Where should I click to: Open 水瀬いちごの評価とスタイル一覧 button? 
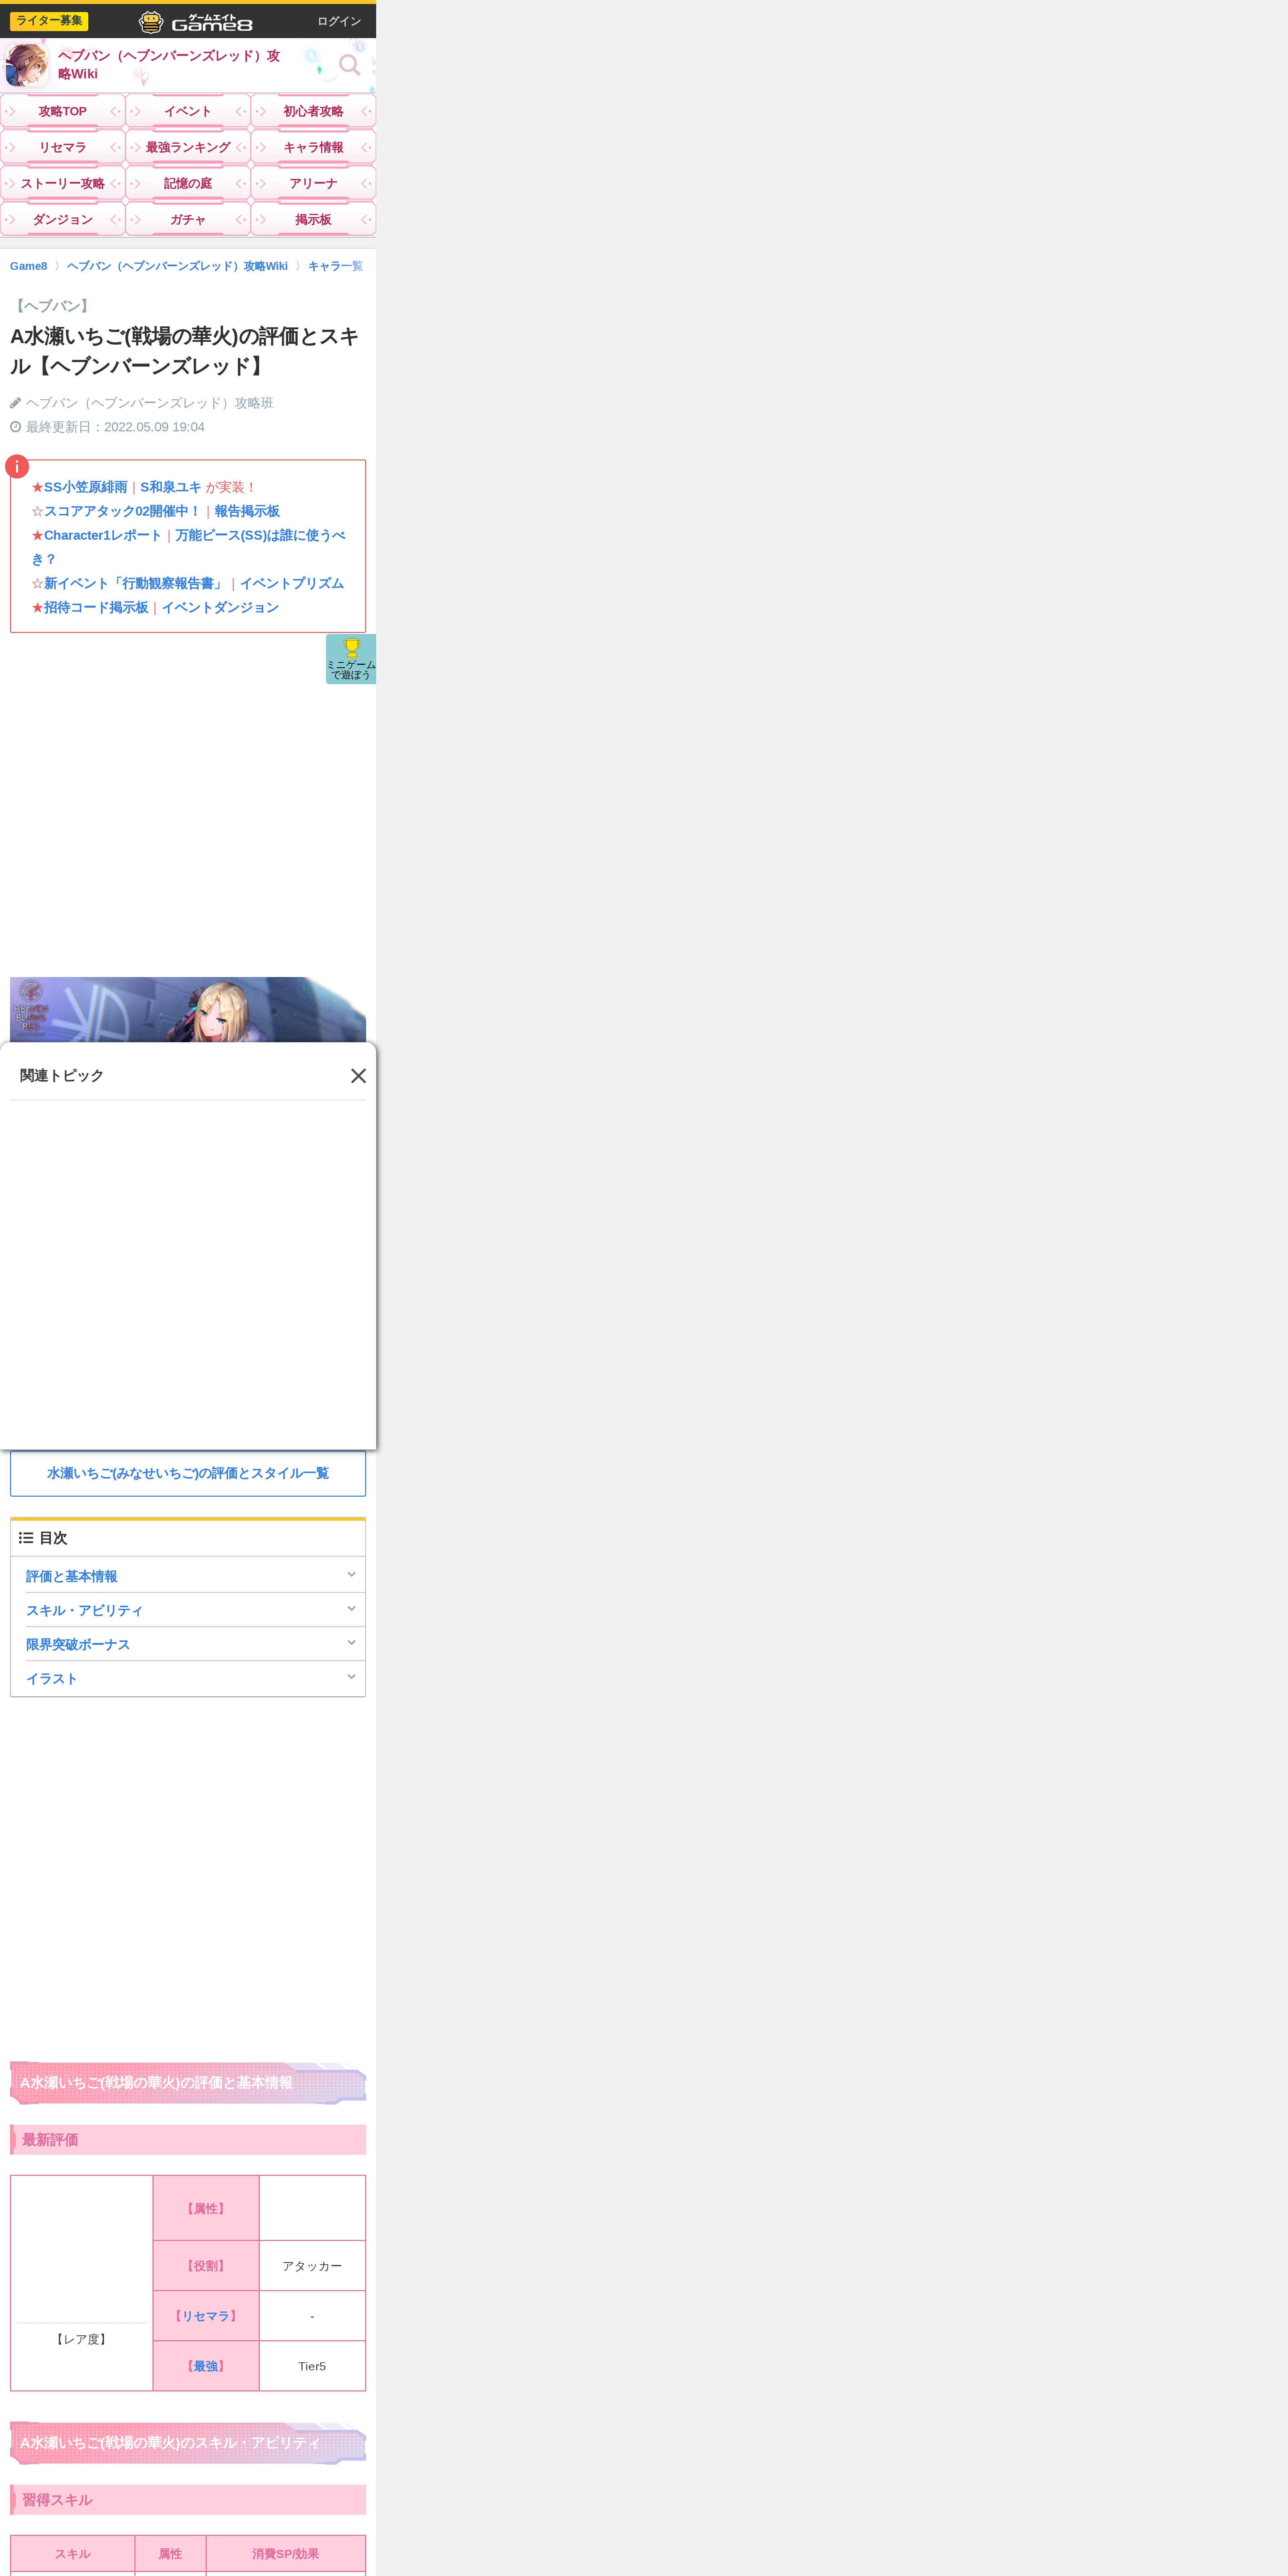coord(188,1473)
